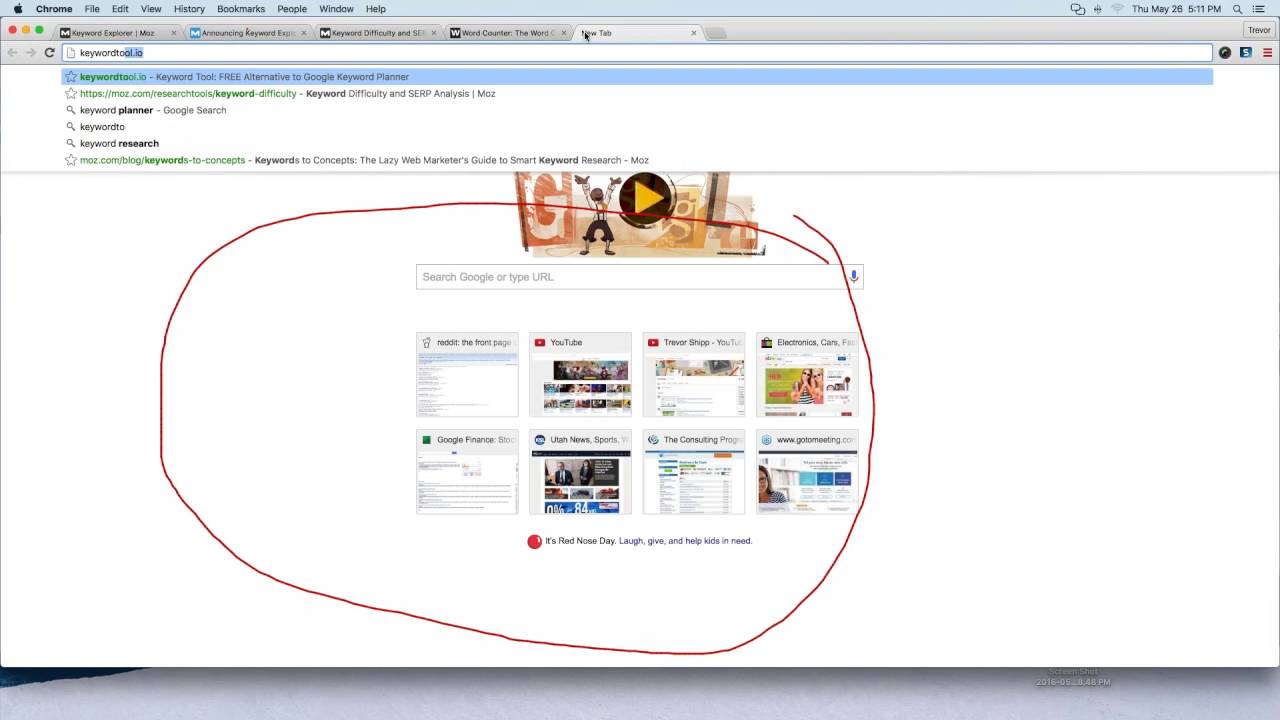Click the blue S extension icon

pos(1245,52)
